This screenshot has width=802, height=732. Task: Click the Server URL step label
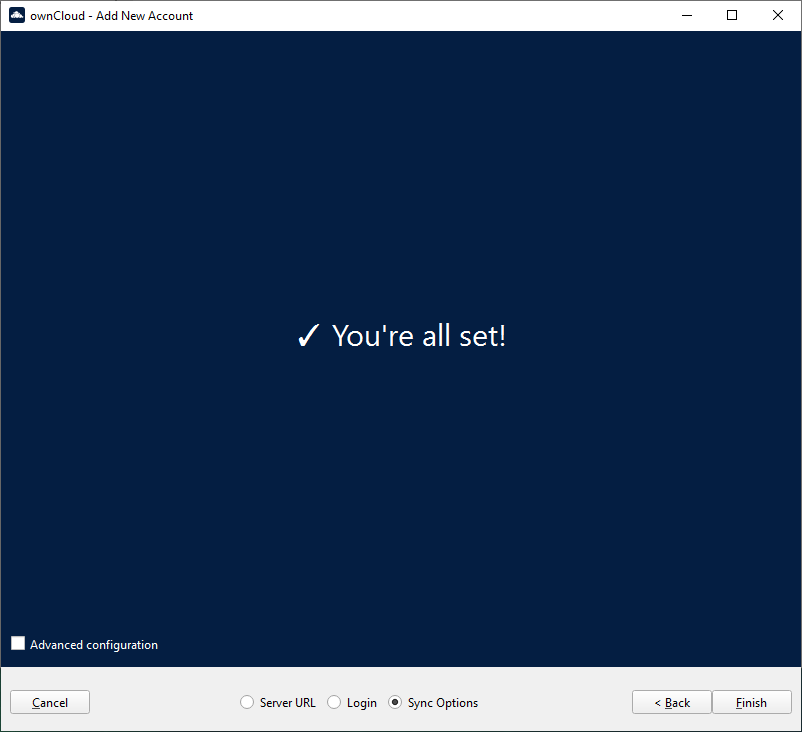pos(287,703)
